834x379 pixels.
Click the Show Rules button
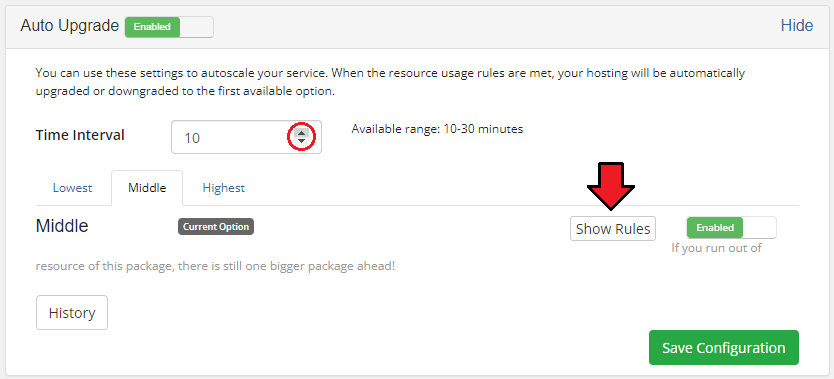click(613, 229)
